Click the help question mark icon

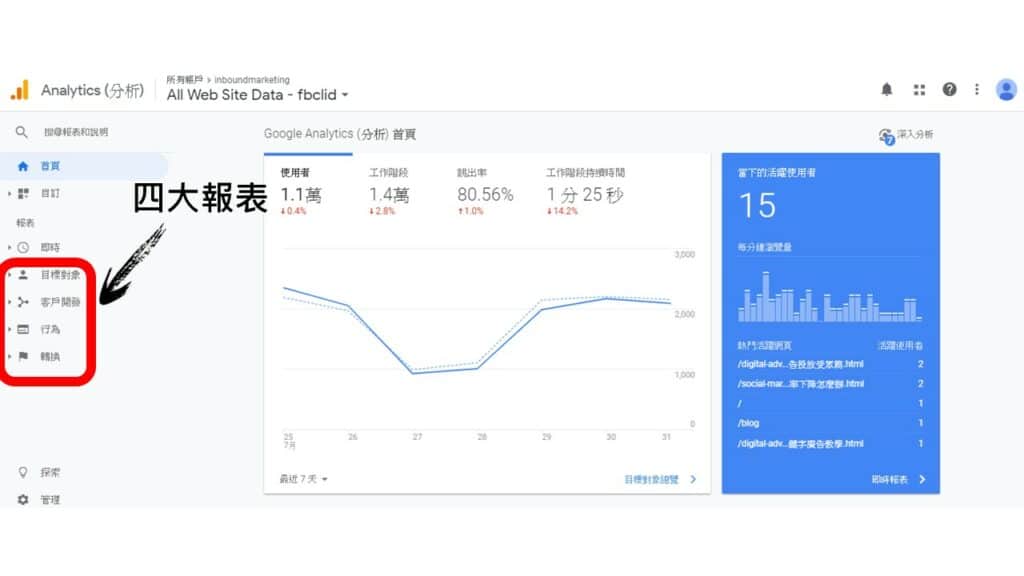(x=949, y=90)
